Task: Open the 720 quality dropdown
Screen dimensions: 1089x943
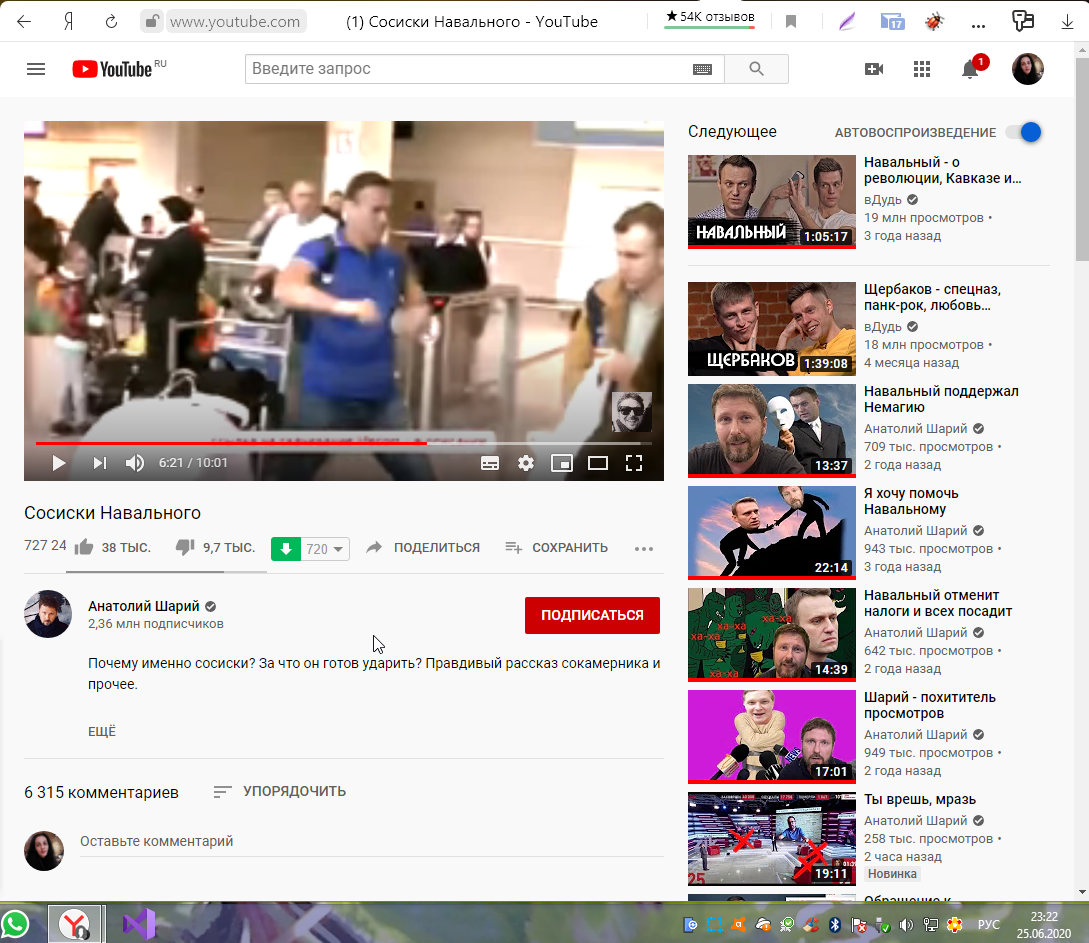Action: [325, 549]
